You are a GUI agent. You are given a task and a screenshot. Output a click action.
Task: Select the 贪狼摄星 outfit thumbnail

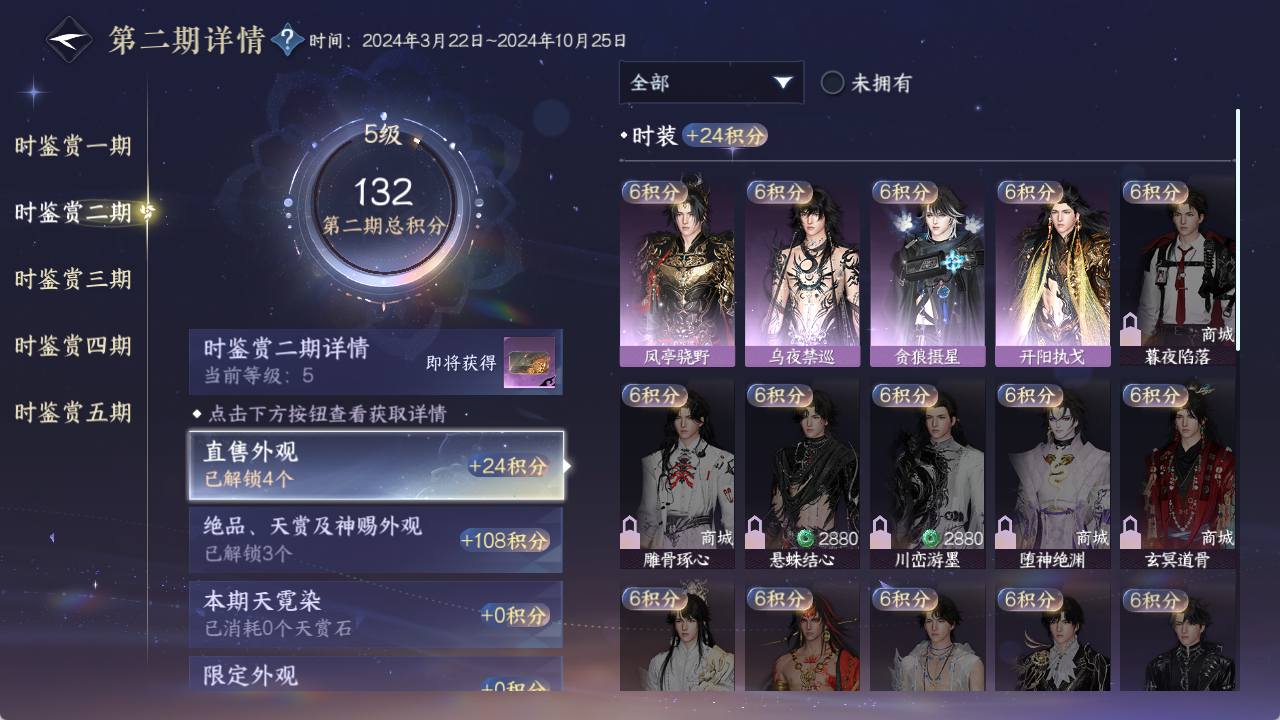927,272
